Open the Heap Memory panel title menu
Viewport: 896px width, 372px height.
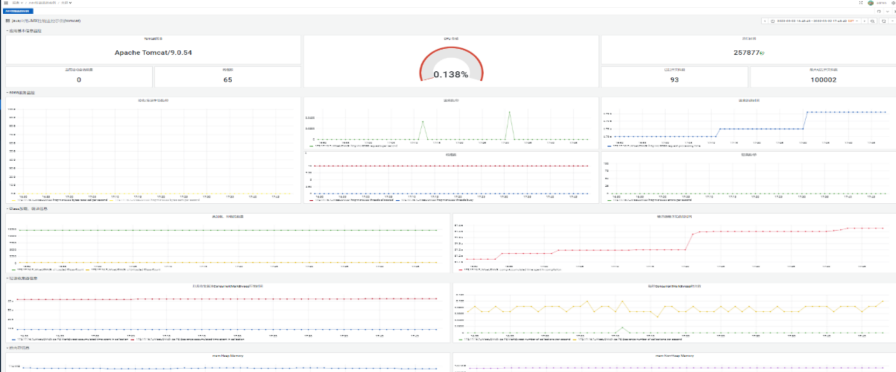227,355
